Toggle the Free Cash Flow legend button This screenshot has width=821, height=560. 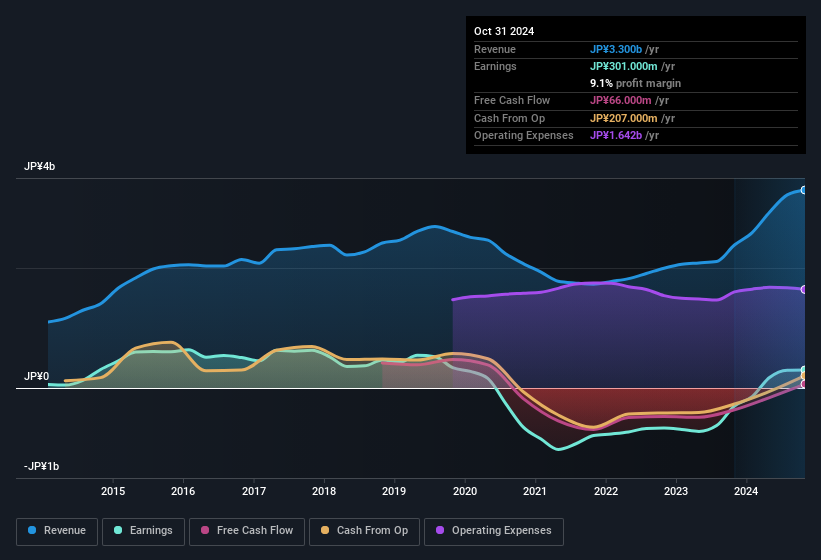pos(247,531)
